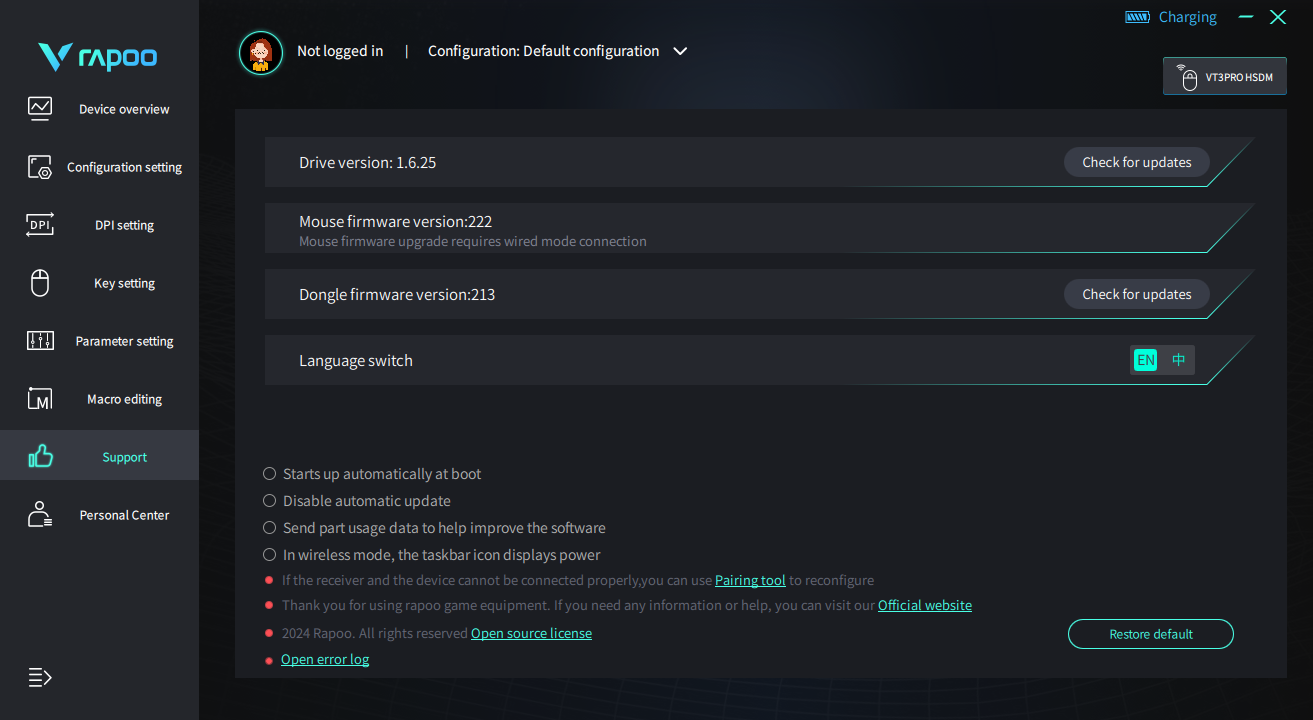1313x720 pixels.
Task: Open Personal Center via its person icon
Action: (x=40, y=515)
